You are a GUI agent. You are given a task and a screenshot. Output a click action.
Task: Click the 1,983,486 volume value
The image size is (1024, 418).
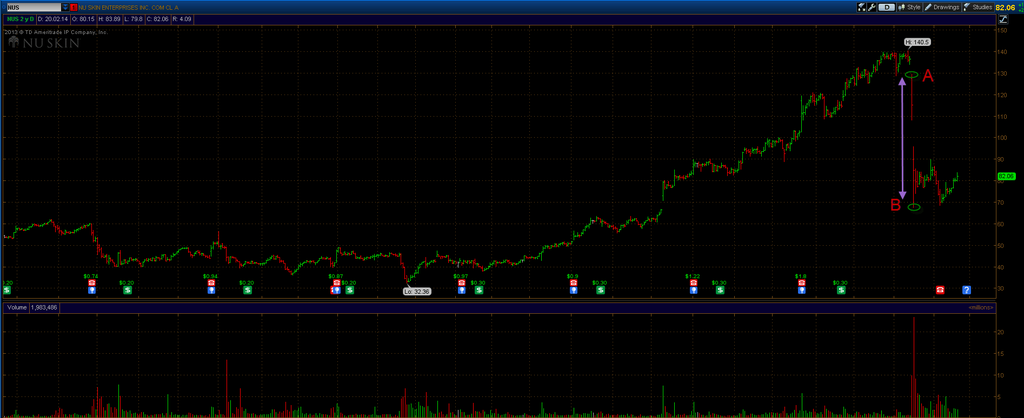pyautogui.click(x=42, y=306)
